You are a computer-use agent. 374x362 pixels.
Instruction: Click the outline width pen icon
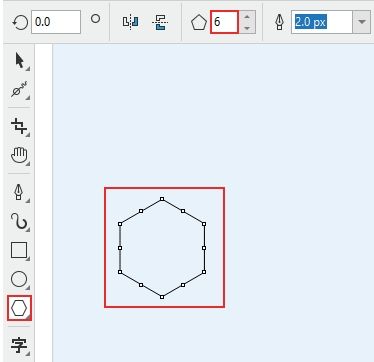tap(279, 23)
